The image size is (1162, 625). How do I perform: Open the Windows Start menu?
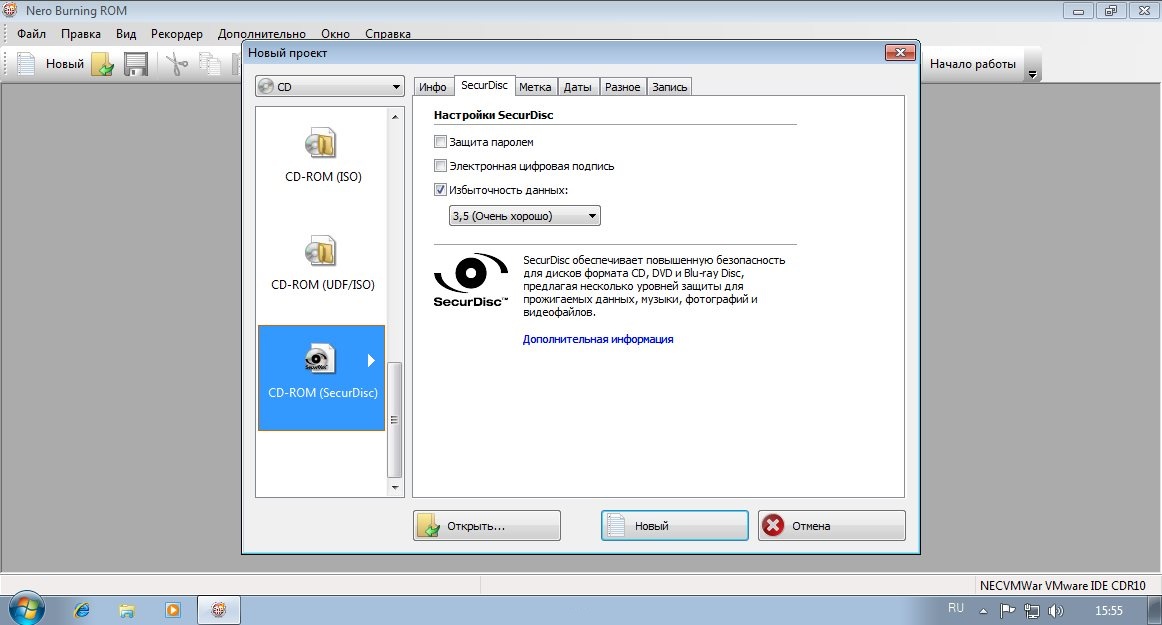pyautogui.click(x=26, y=609)
